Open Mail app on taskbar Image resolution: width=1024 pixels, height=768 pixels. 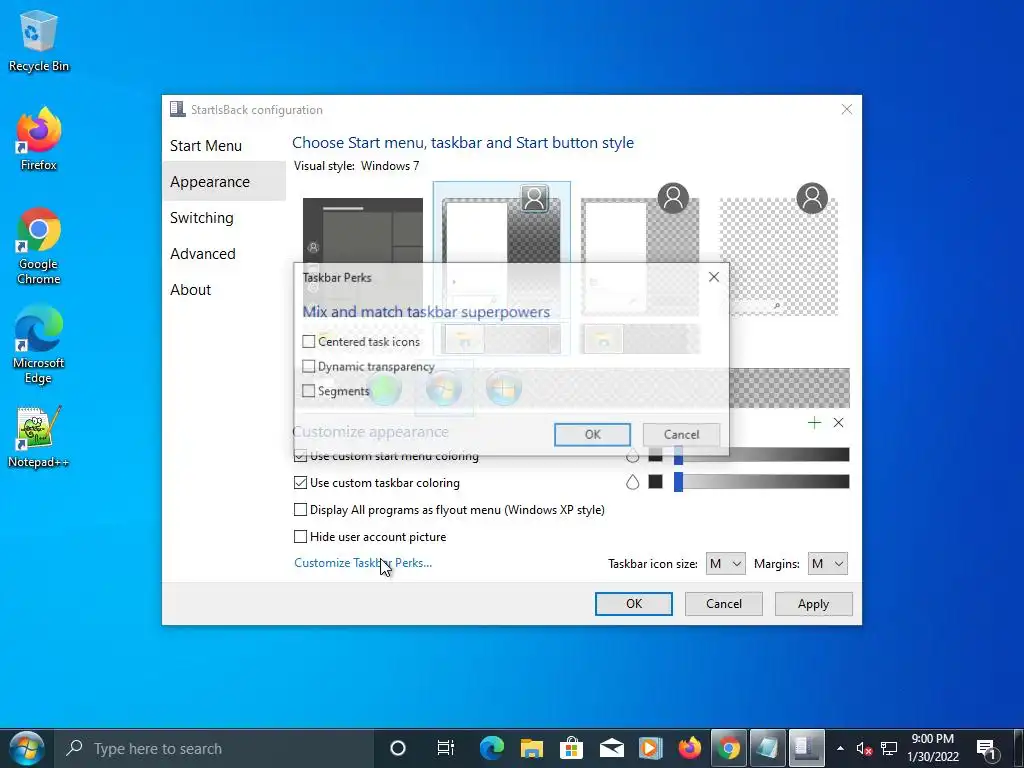coord(611,748)
